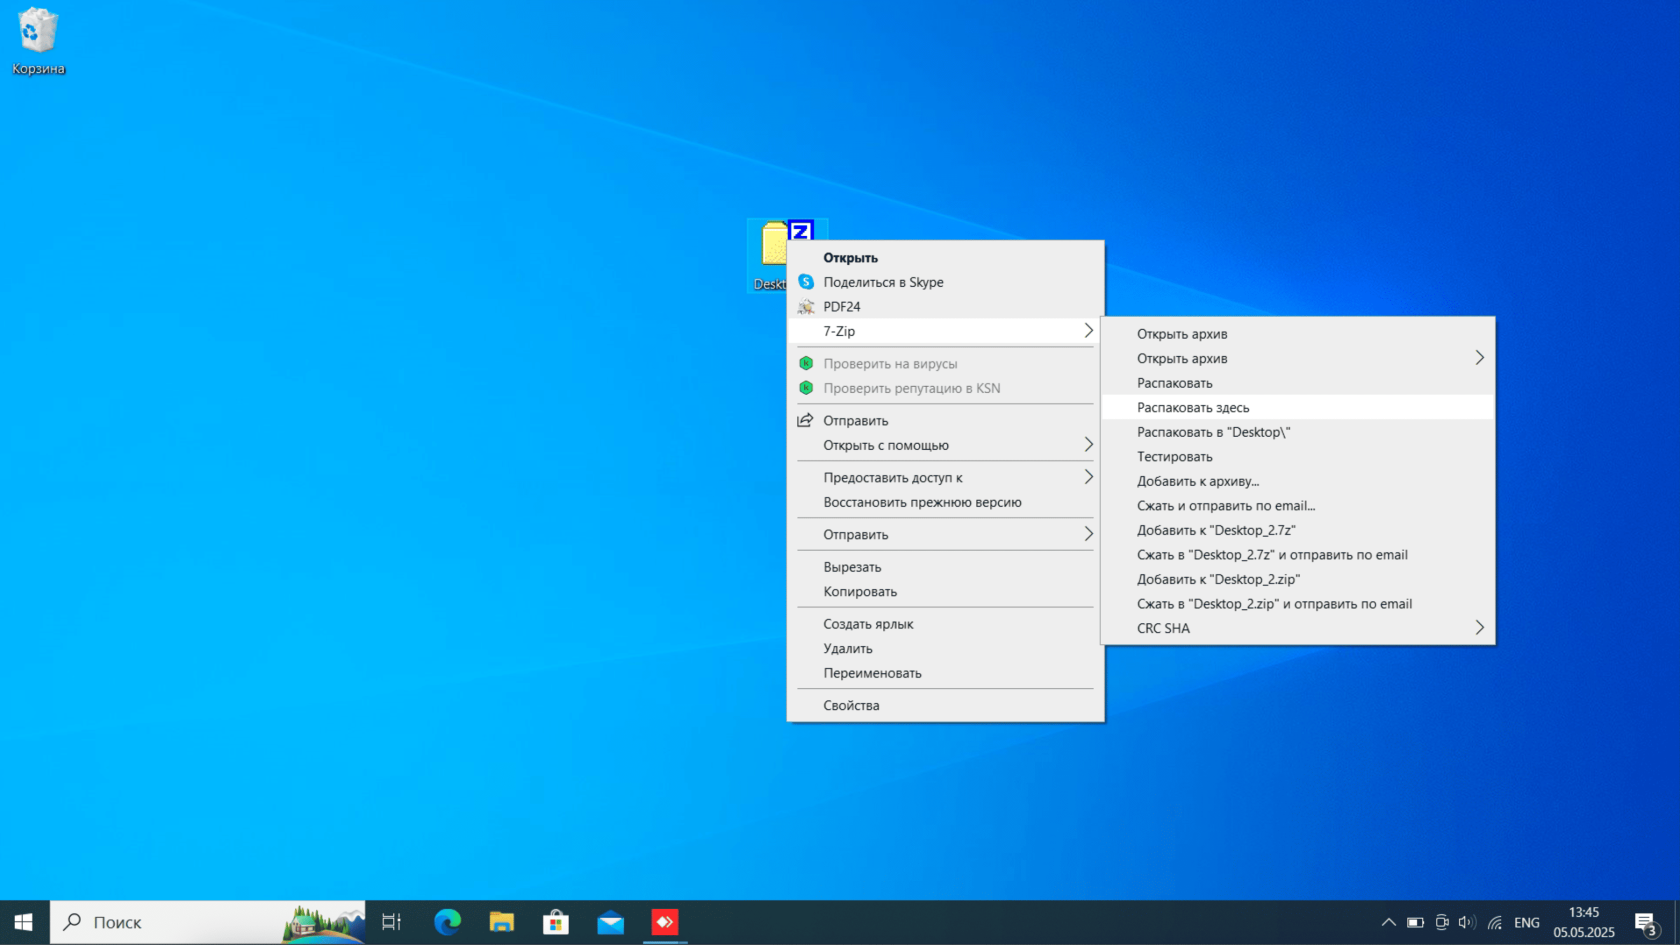Choose Вырезать in the context menu
1680x945 pixels.
945,567
